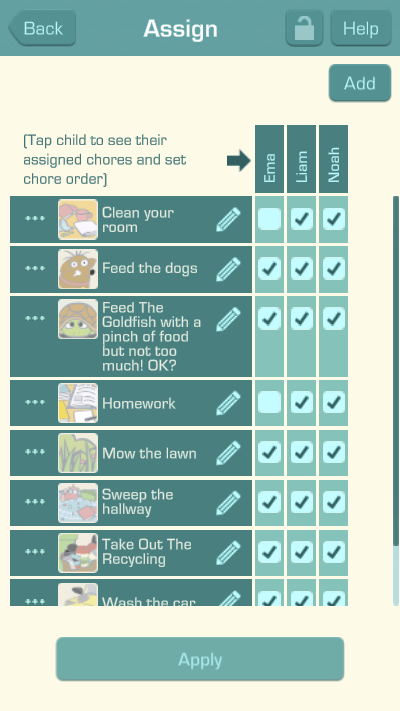The width and height of the screenshot is (400, 711).
Task: Tap the pencil for Take Out The Recycling
Action: tap(228, 553)
